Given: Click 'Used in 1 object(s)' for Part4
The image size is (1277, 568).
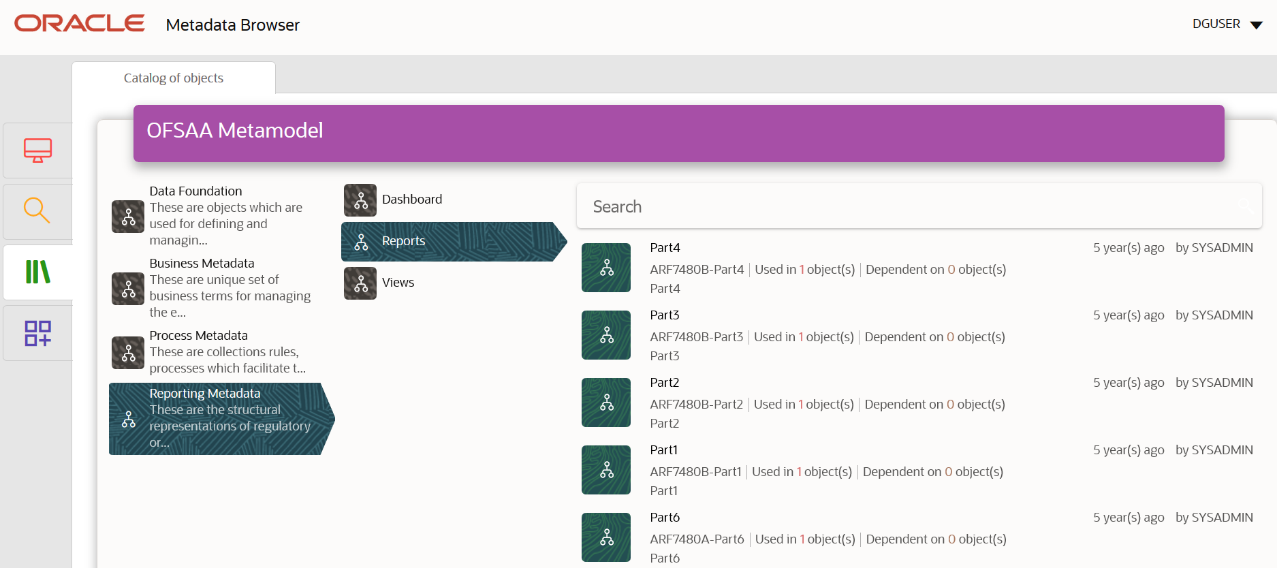Looking at the screenshot, I should (x=805, y=269).
